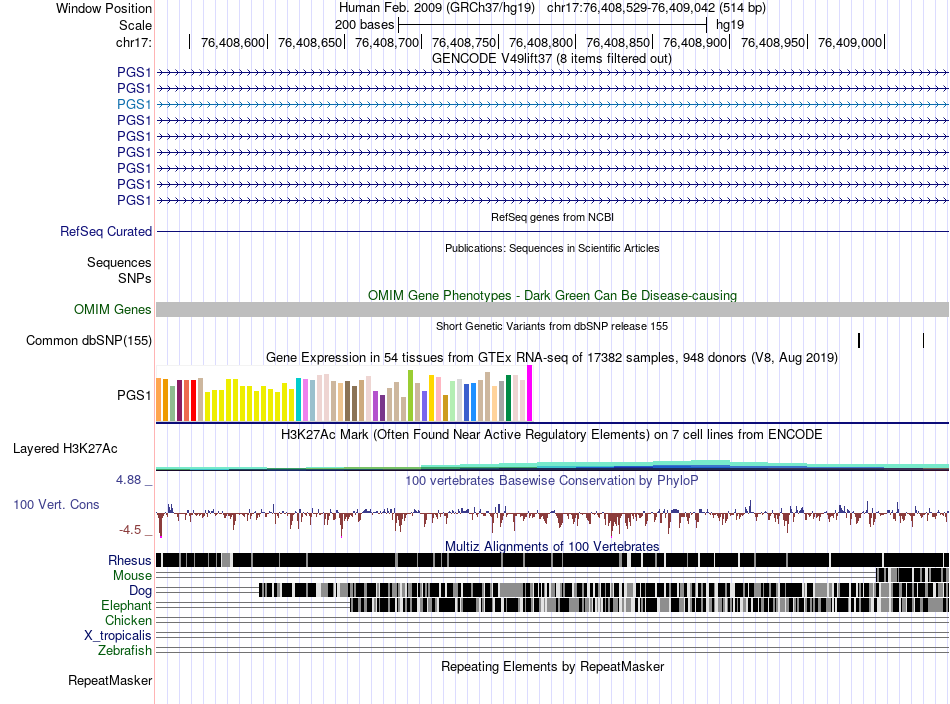Open RefSeq genes from NCBI title

point(552,217)
